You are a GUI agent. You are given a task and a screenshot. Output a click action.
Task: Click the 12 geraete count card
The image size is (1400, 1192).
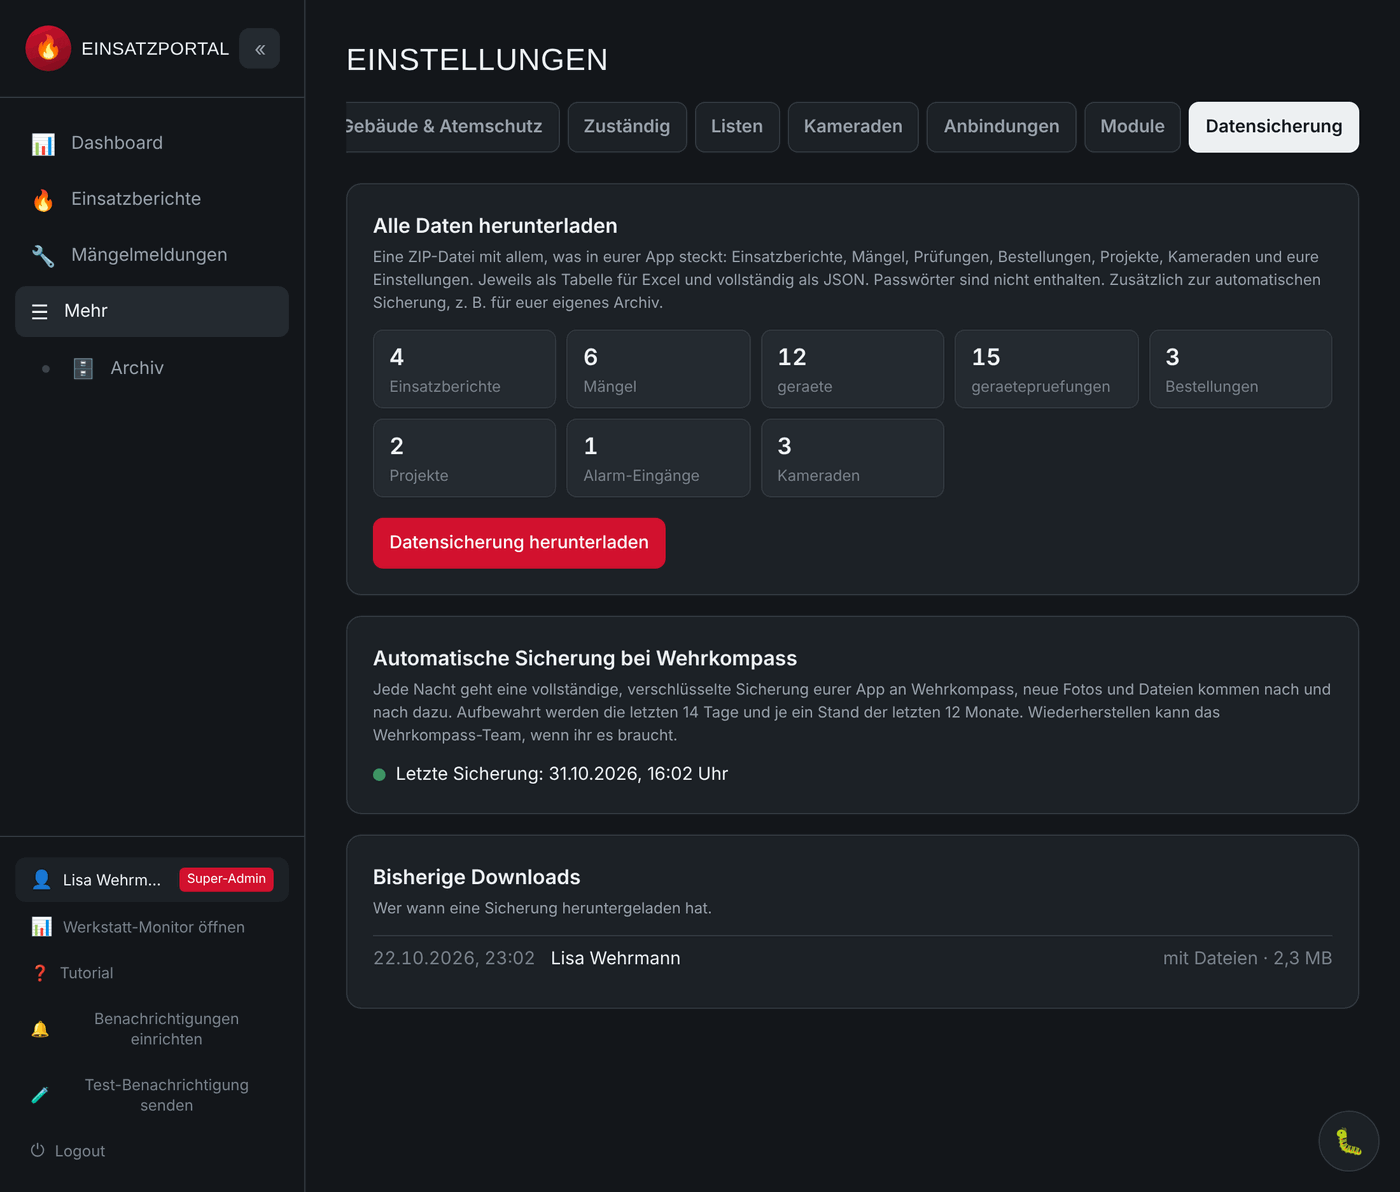[852, 369]
